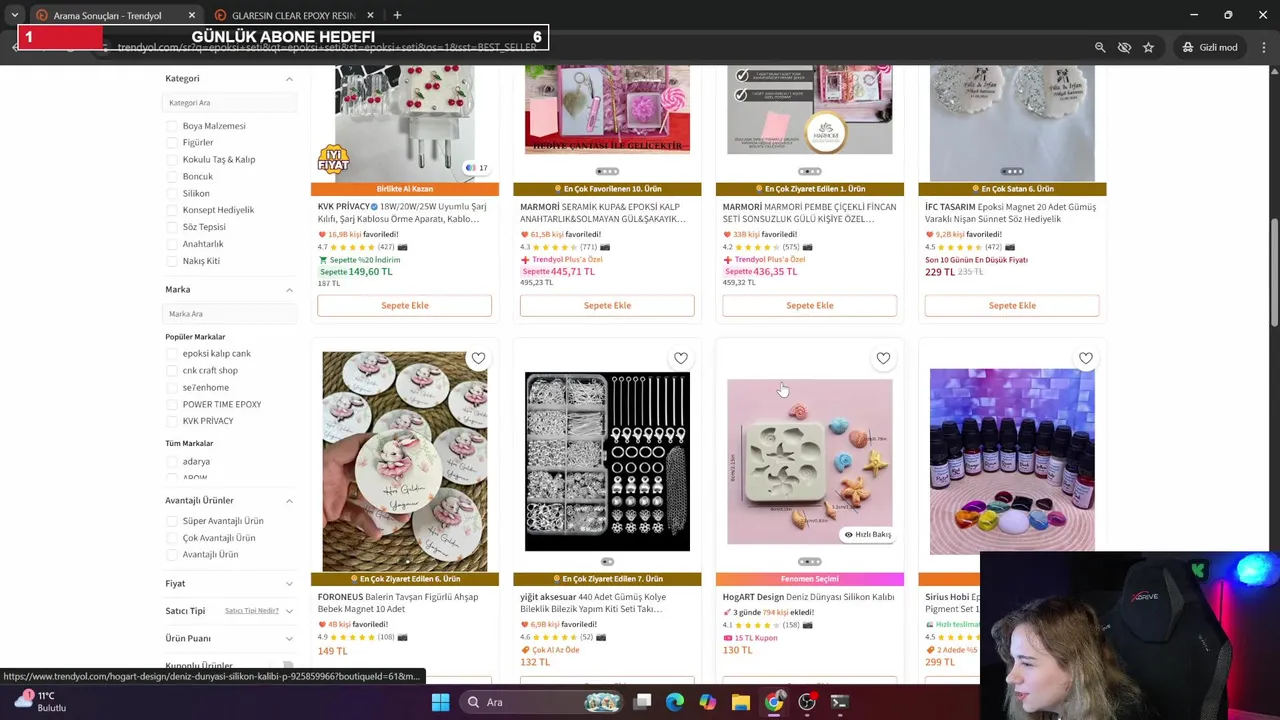Collapse the Kategori filter section
This screenshot has width=1280, height=720.
click(289, 79)
